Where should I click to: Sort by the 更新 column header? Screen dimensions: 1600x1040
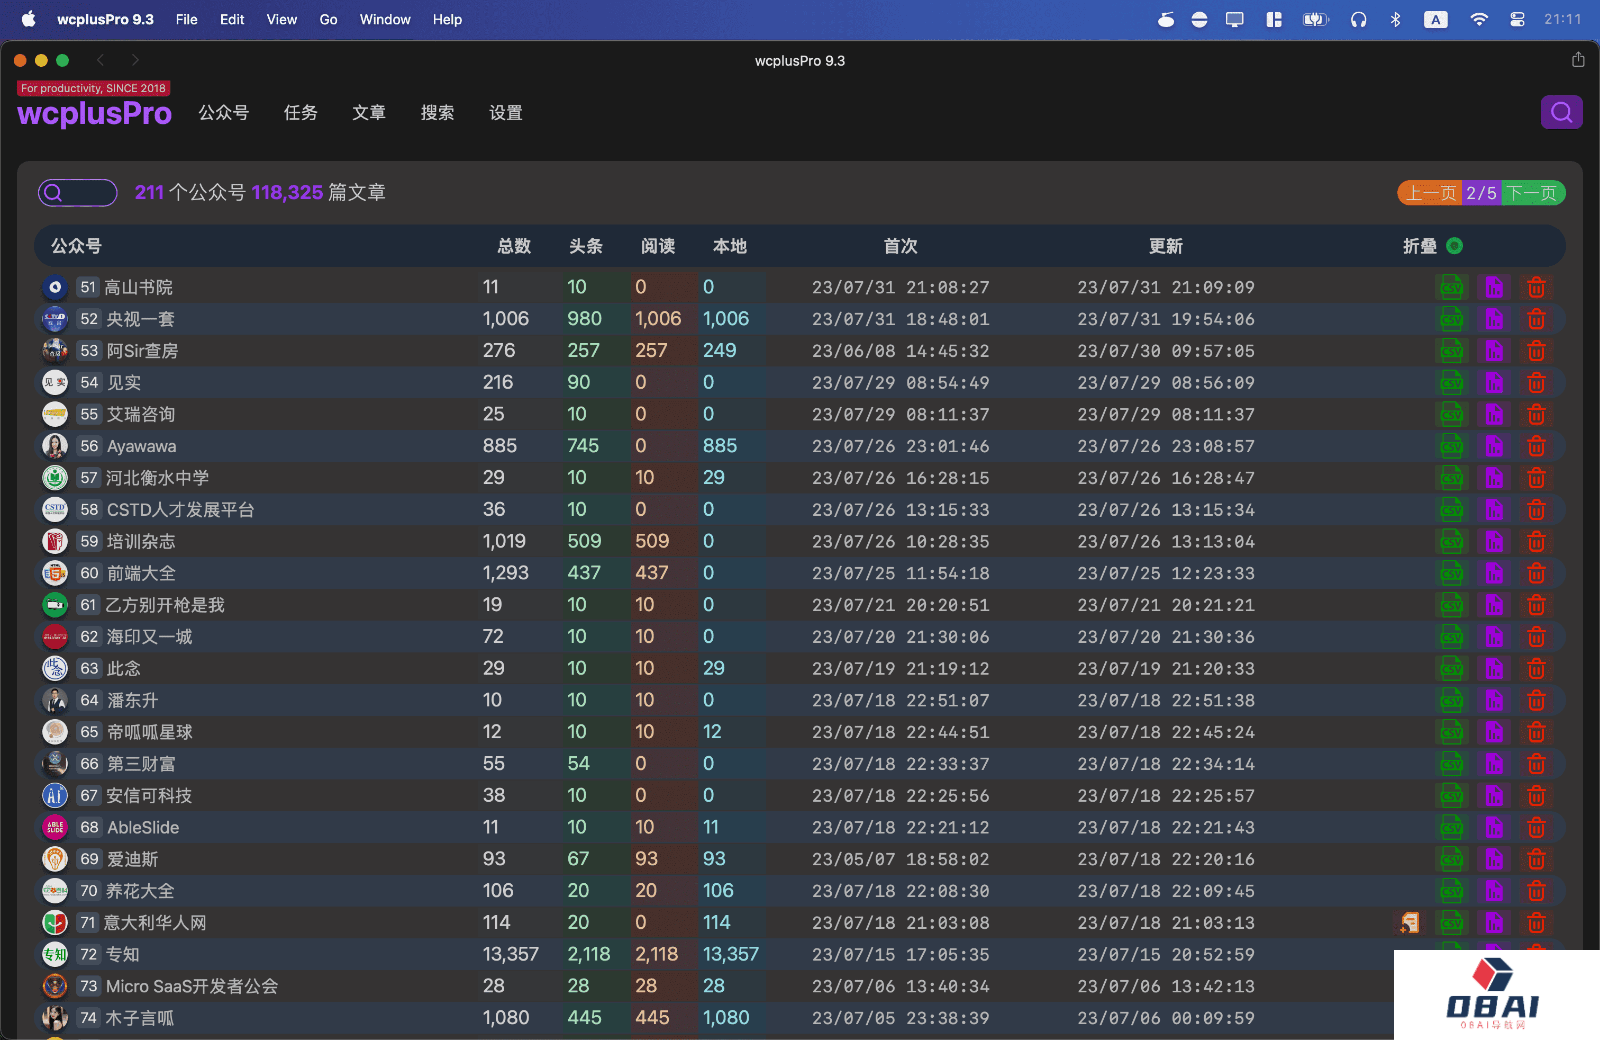(x=1166, y=246)
